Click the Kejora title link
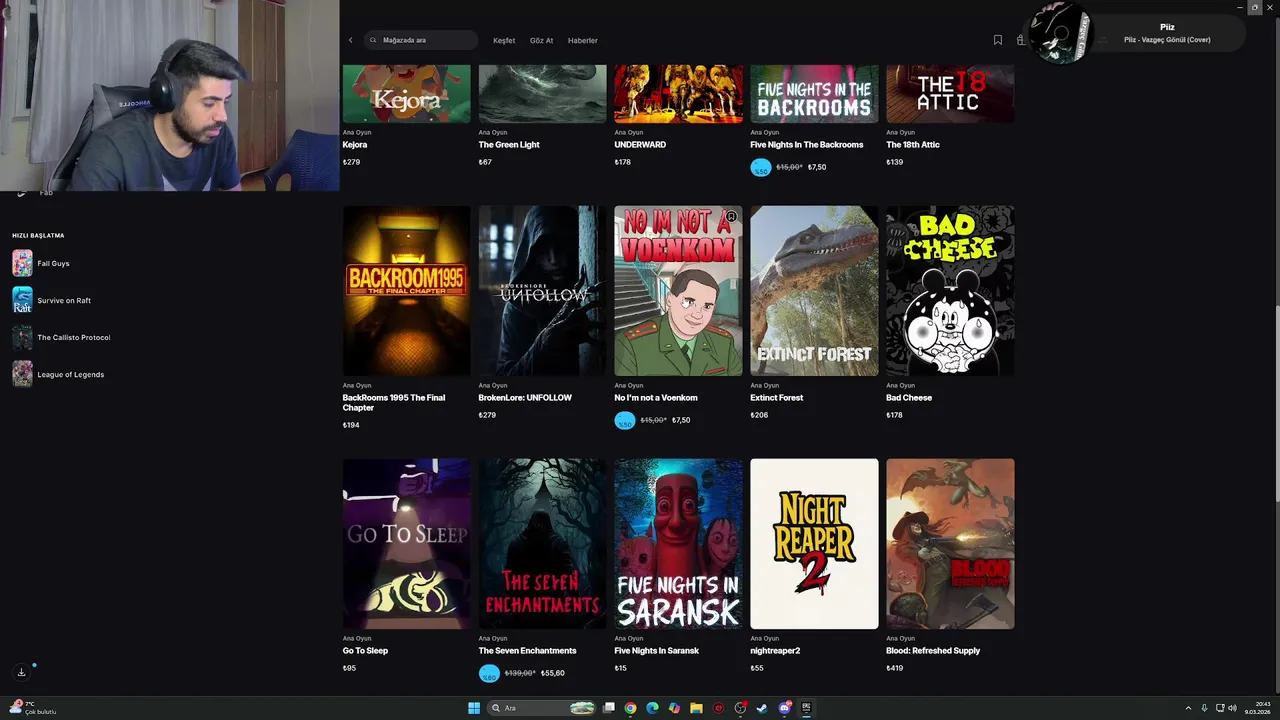This screenshot has height=720, width=1280. pyautogui.click(x=355, y=145)
